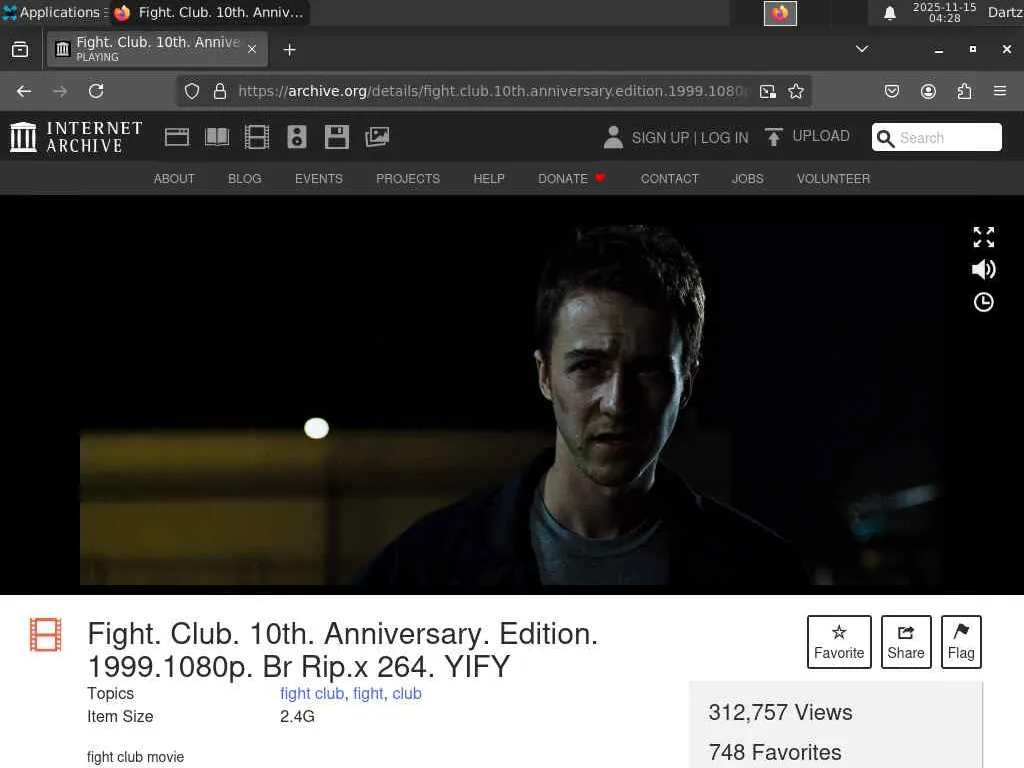Image resolution: width=1024 pixels, height=768 pixels.
Task: Click the date and time clock
Action: click(944, 12)
